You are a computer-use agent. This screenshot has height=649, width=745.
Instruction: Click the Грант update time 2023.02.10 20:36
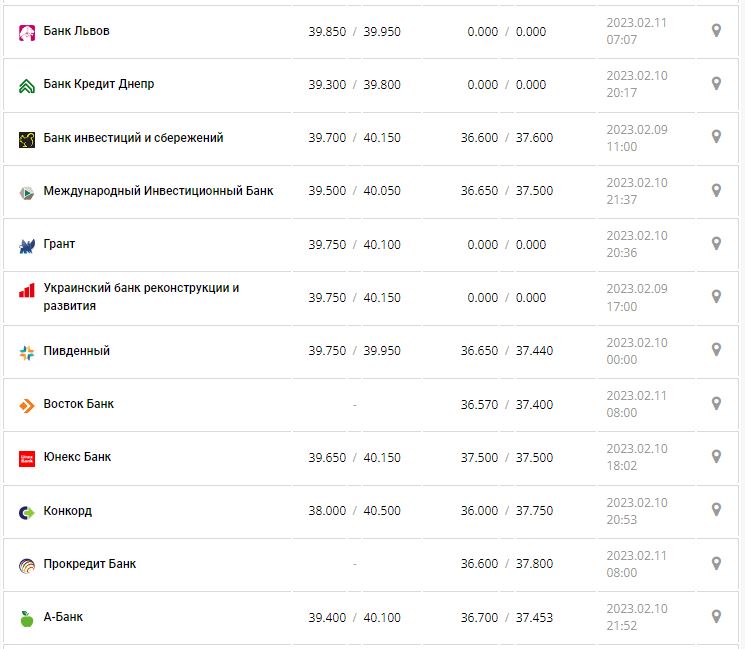pyautogui.click(x=636, y=244)
